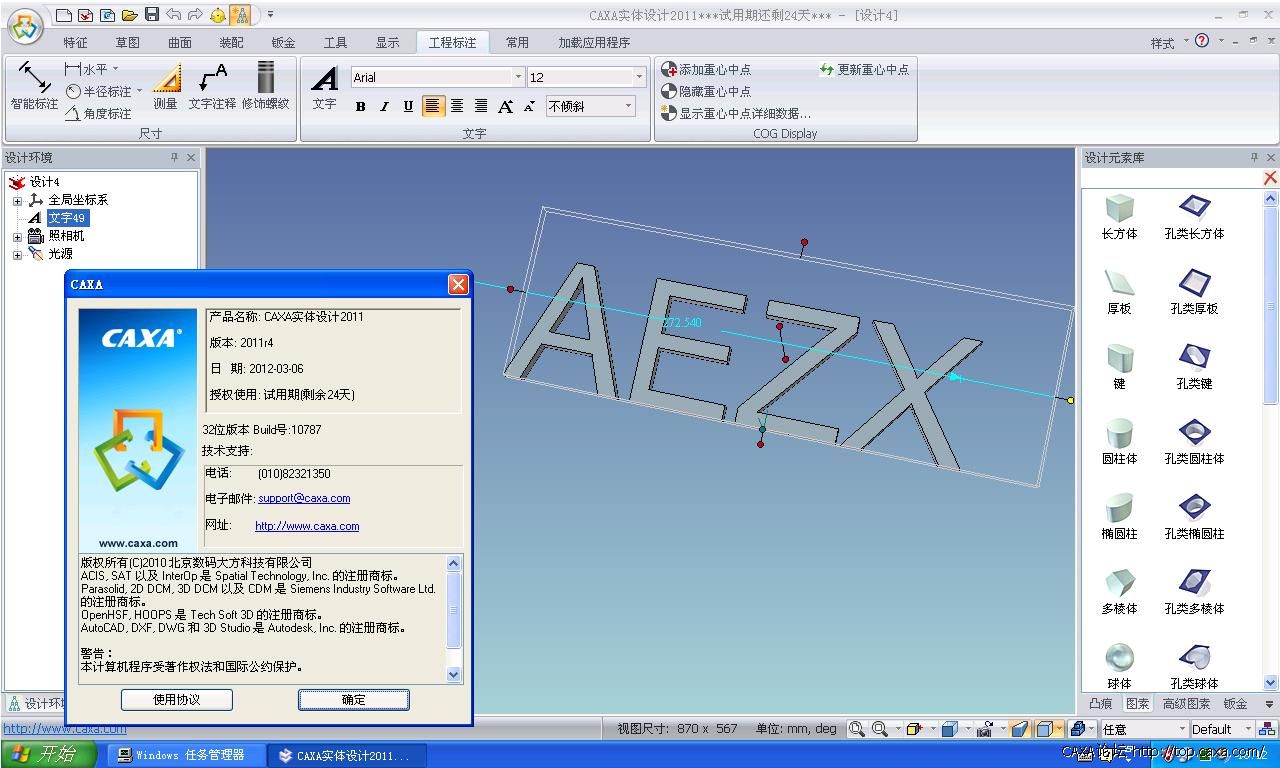The height and width of the screenshot is (768, 1280).
Task: Choose the angle dimension (角度标注) tool
Action: (99, 113)
